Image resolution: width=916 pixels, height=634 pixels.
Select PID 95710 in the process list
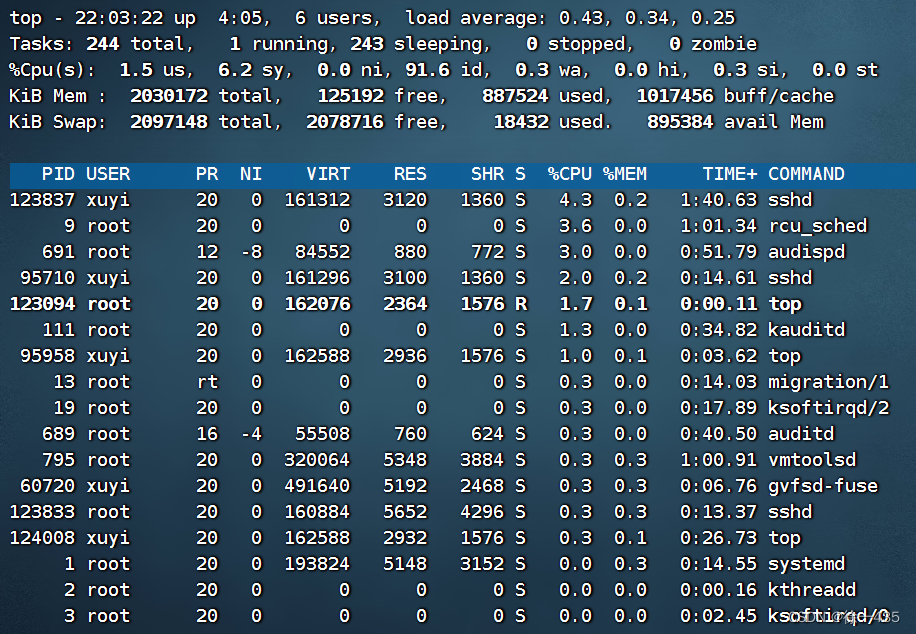pos(47,278)
